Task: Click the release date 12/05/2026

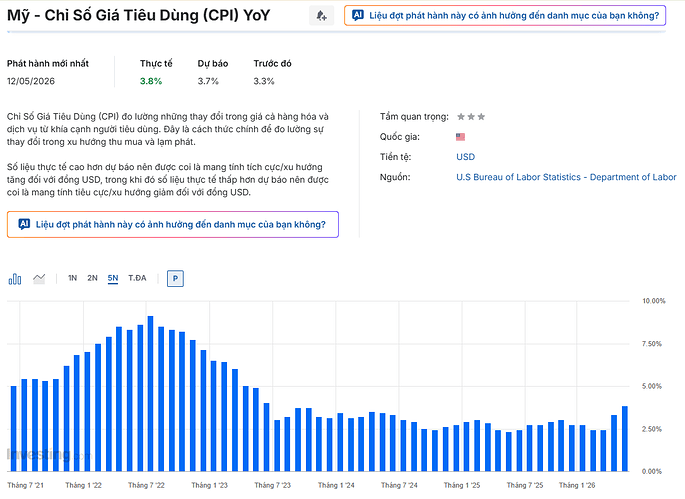Action: click(x=31, y=81)
